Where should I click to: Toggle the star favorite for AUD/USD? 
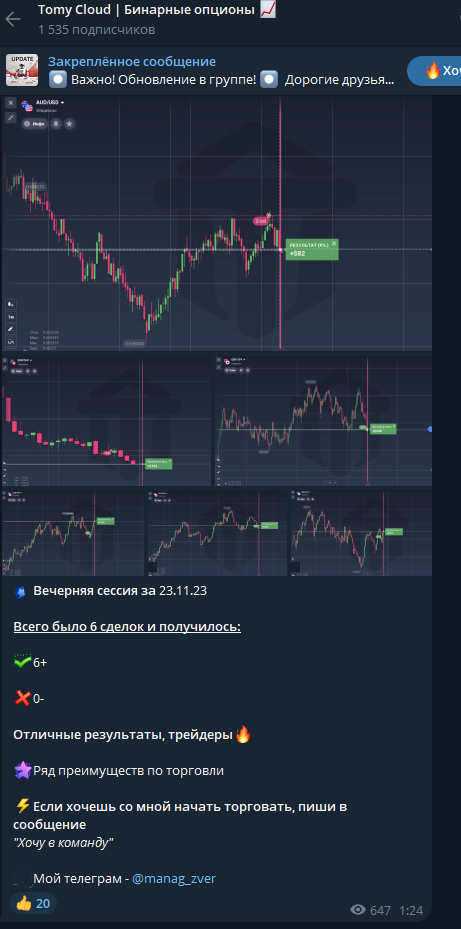point(69,123)
